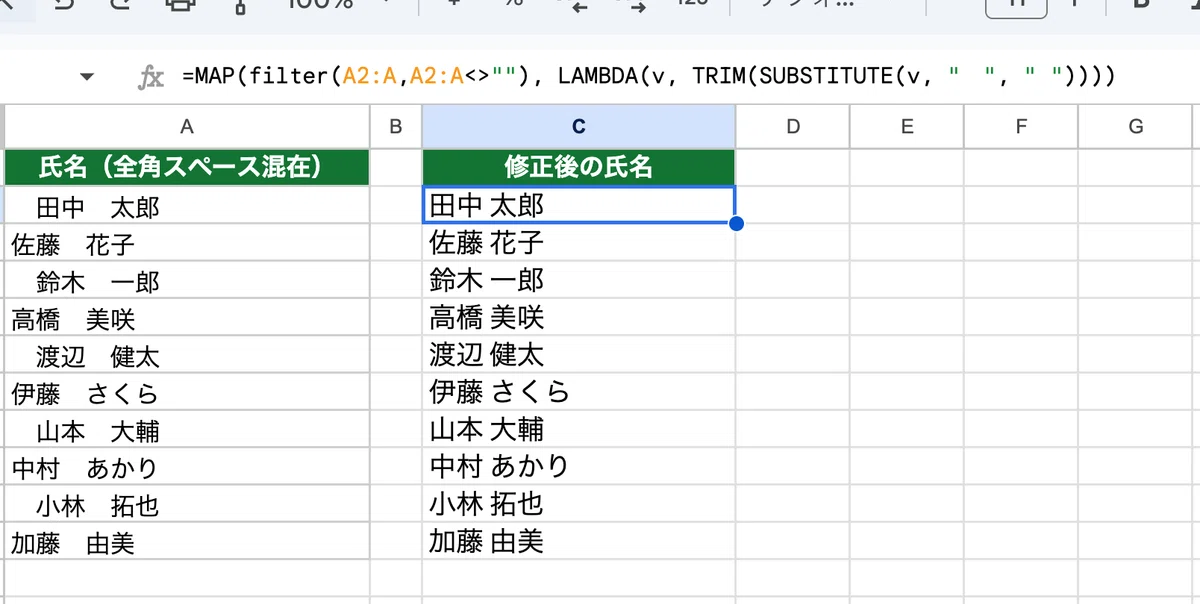Viewport: 1200px width, 604px height.
Task: Select the corrected name 田中 太郎 in column C
Action: [x=579, y=205]
